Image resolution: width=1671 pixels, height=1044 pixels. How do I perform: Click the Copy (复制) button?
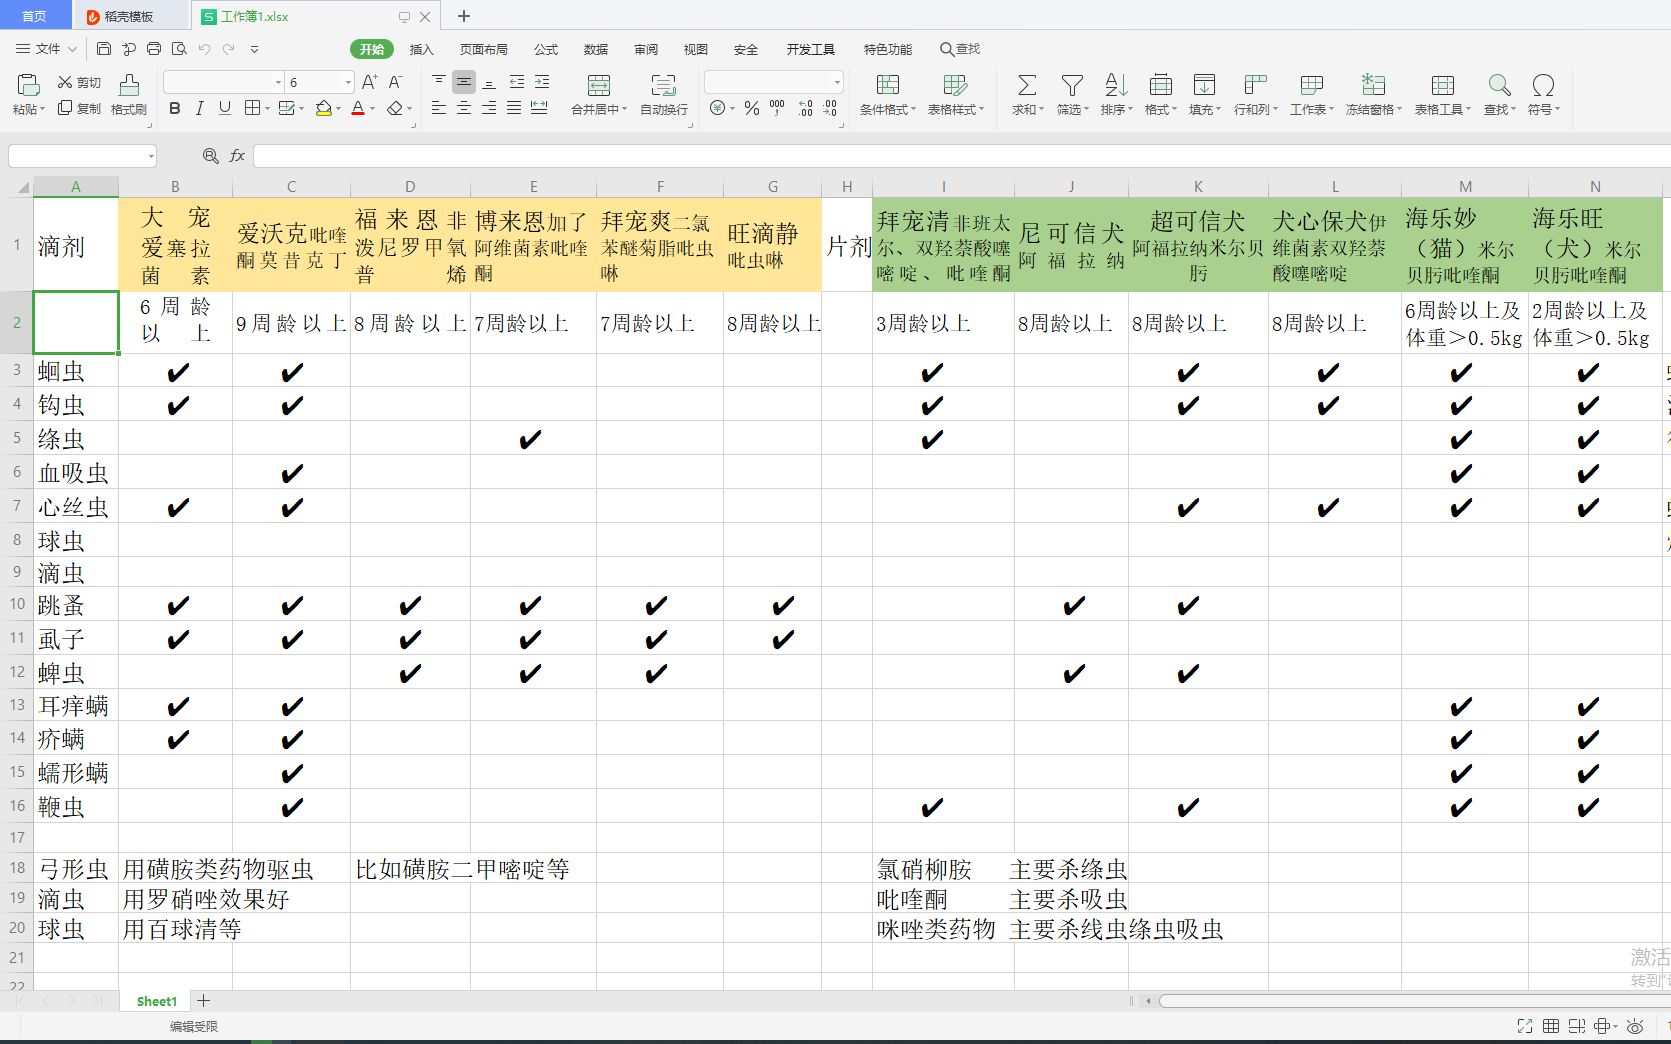tap(79, 108)
